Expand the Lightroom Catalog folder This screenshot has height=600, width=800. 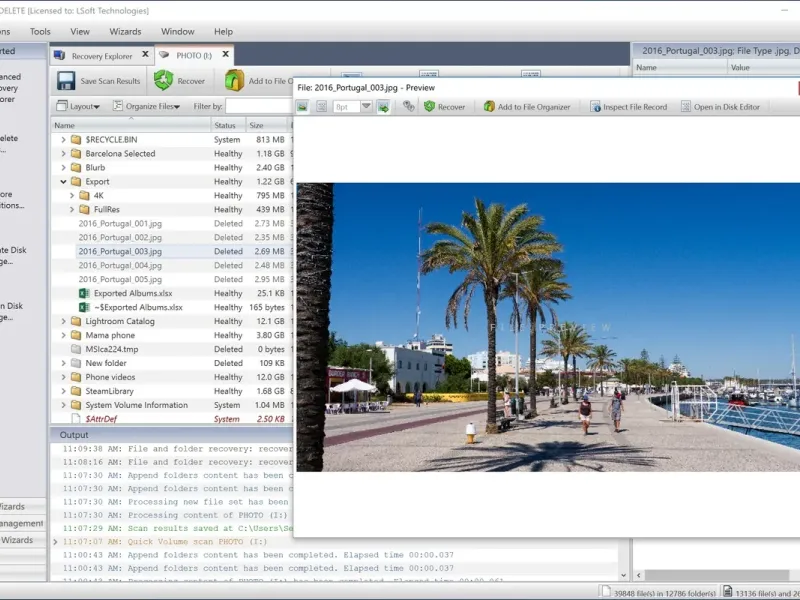64,322
